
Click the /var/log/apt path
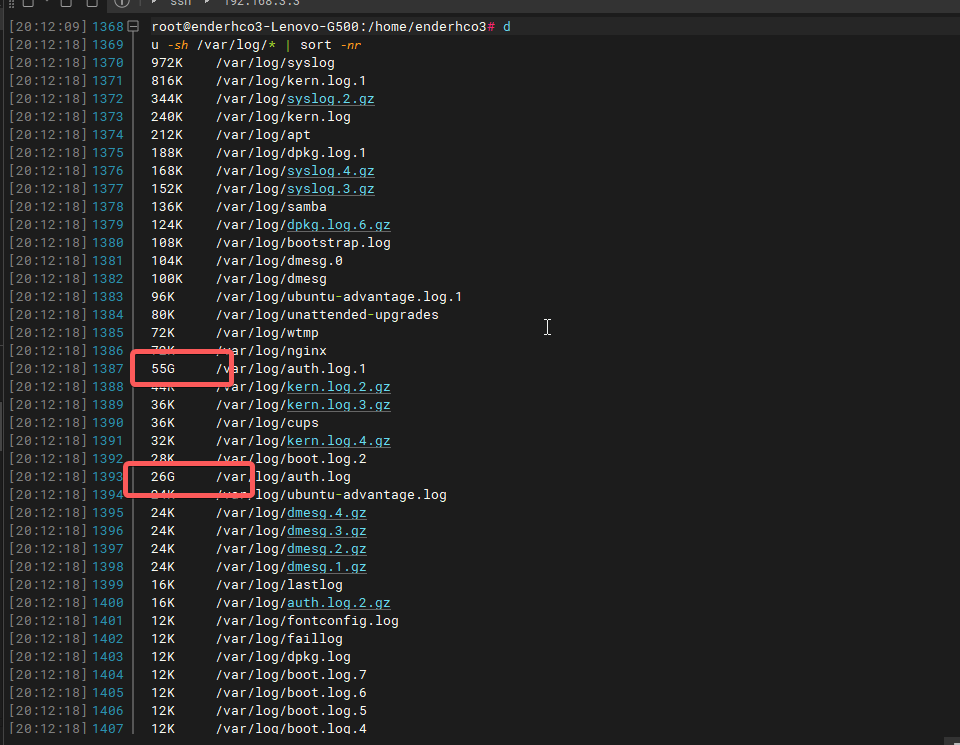[x=263, y=135]
